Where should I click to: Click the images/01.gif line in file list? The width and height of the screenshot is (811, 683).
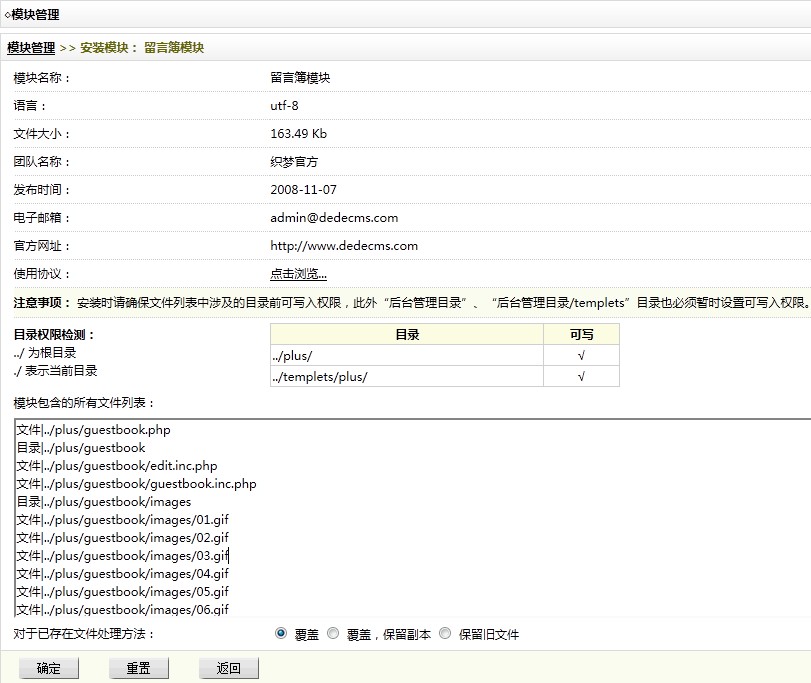coord(122,520)
